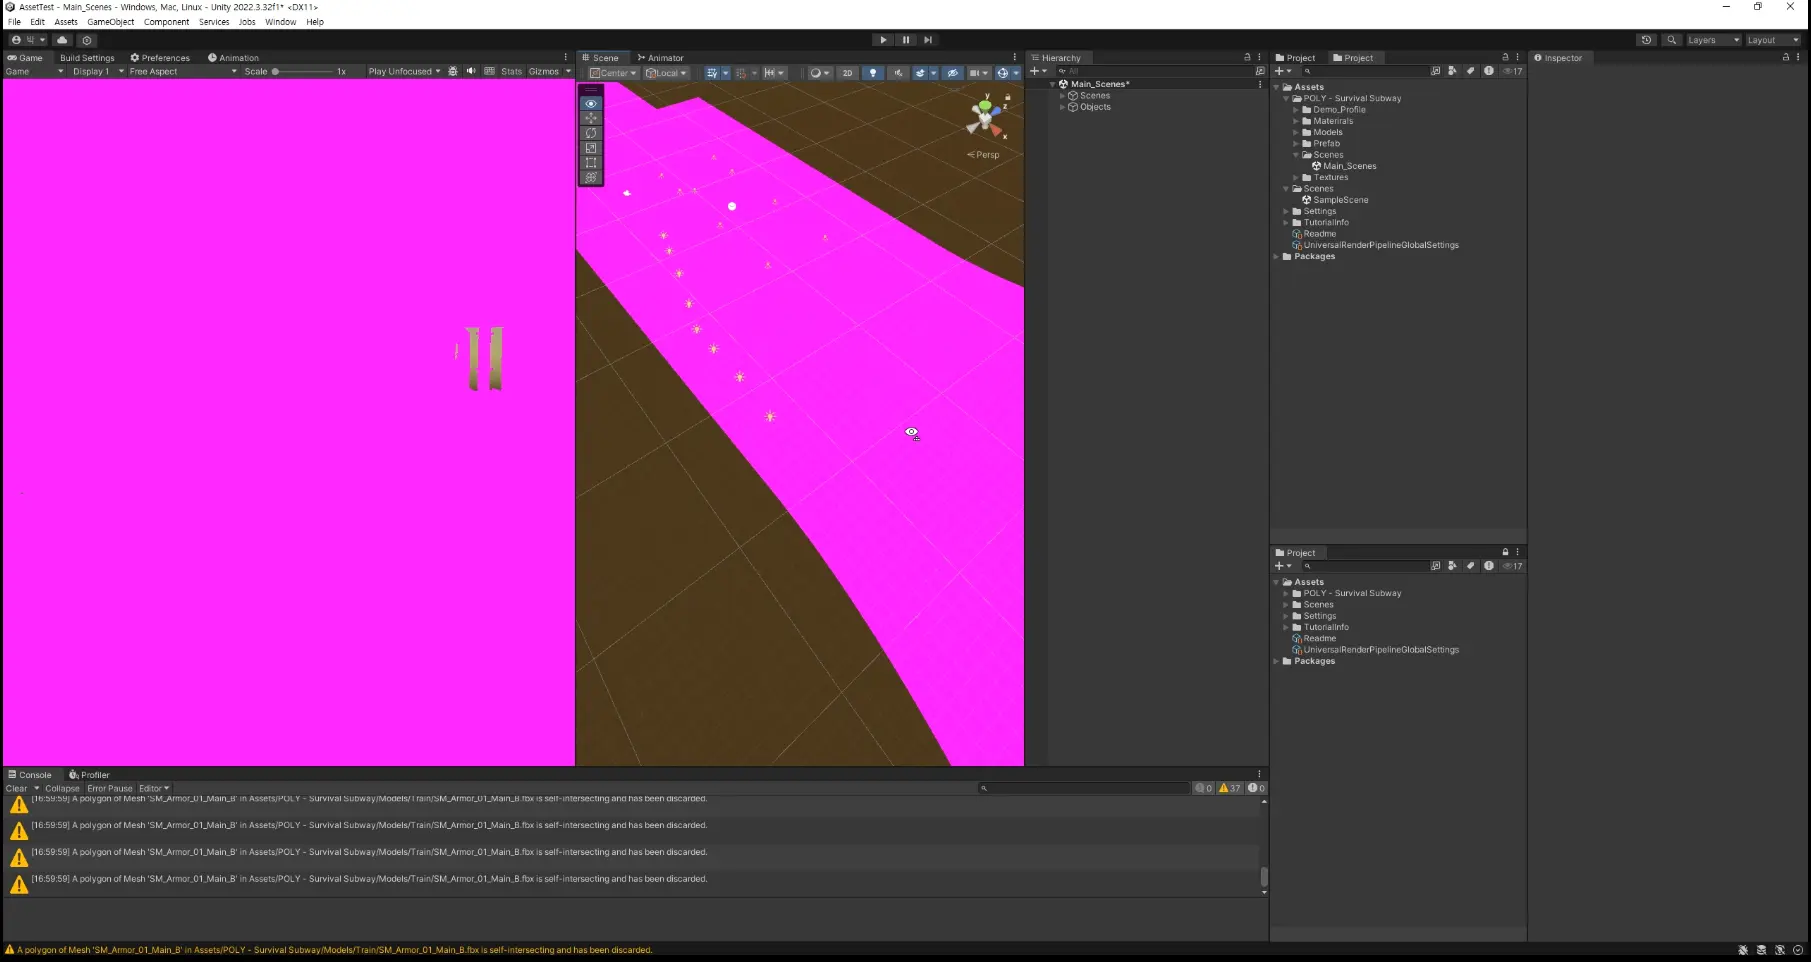Open the File menu
The image size is (1811, 962).
15,22
